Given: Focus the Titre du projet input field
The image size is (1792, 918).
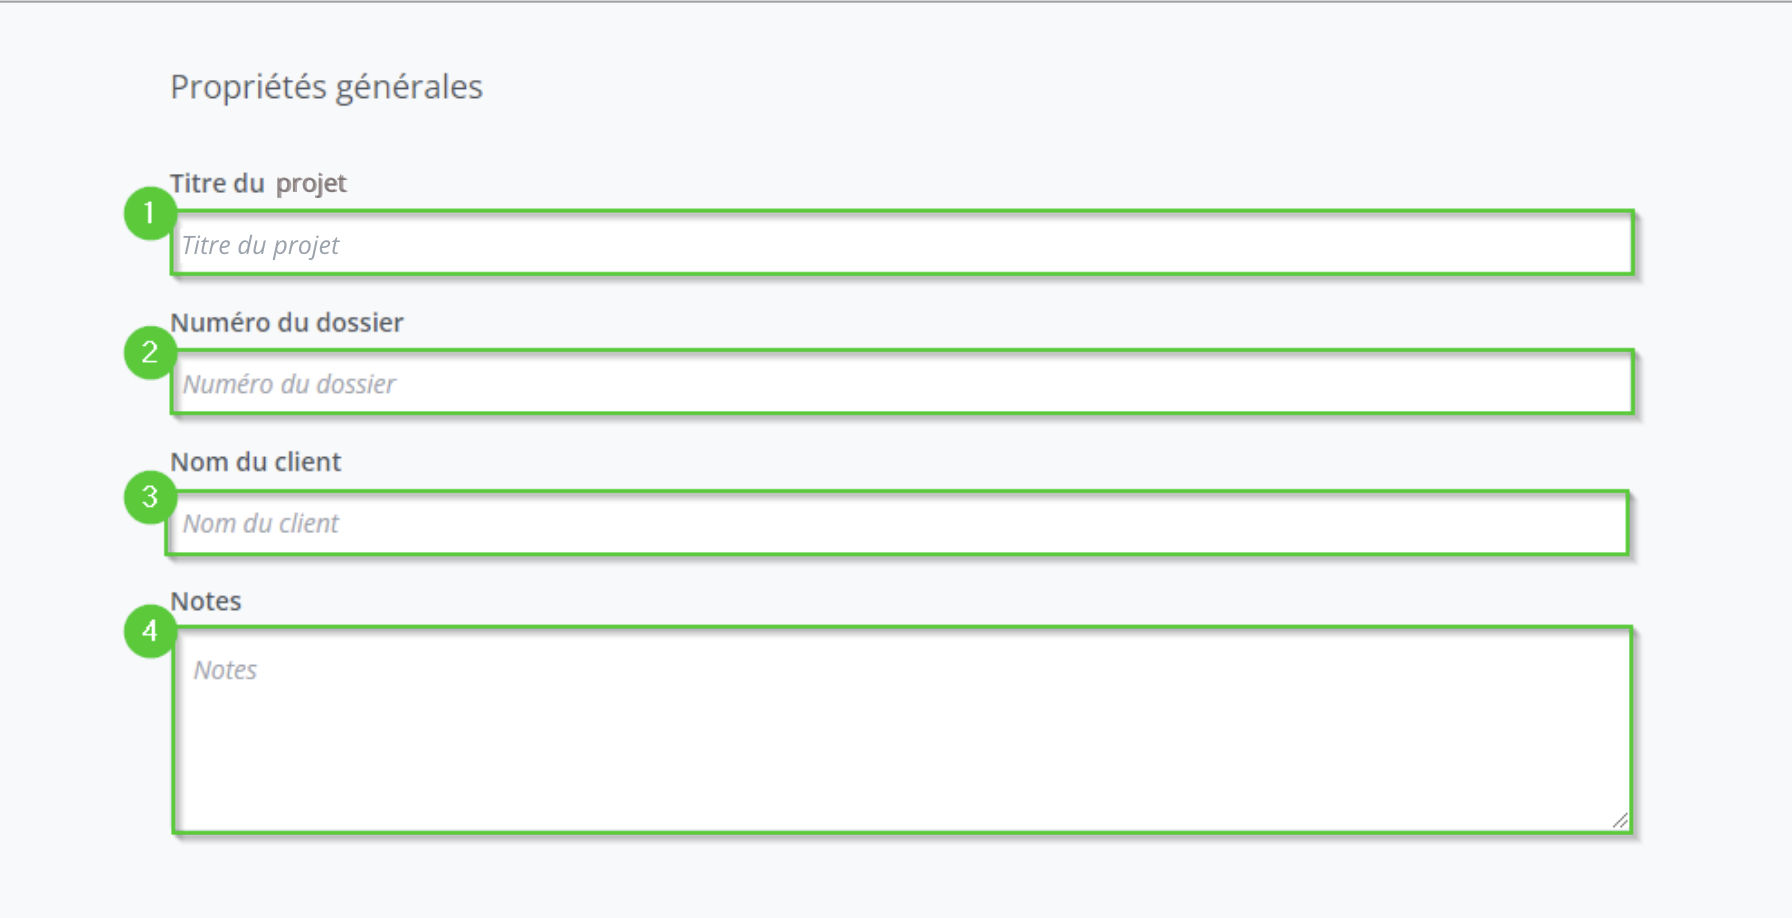Looking at the screenshot, I should click(x=902, y=243).
